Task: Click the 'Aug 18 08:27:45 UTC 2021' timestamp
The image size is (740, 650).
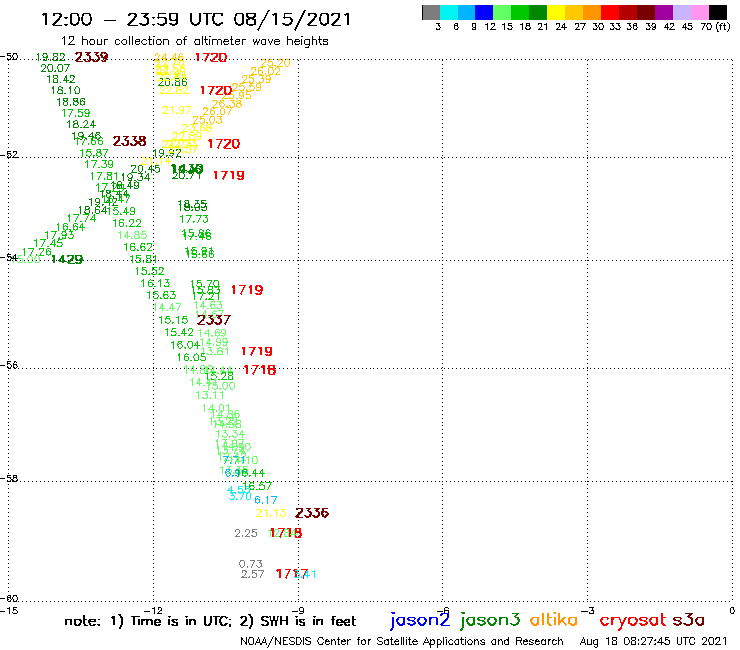Action: coord(653,642)
